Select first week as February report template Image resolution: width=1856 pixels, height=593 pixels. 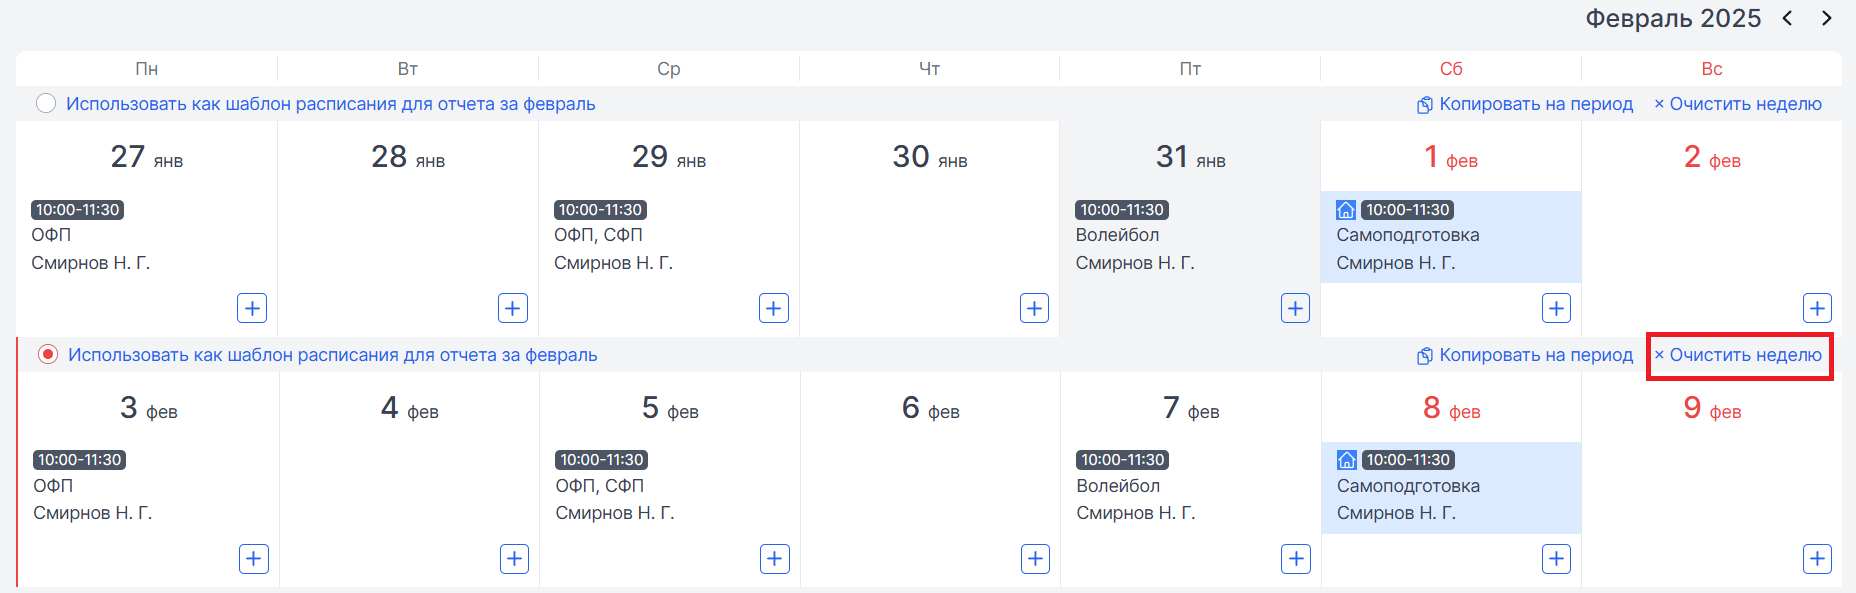click(46, 104)
